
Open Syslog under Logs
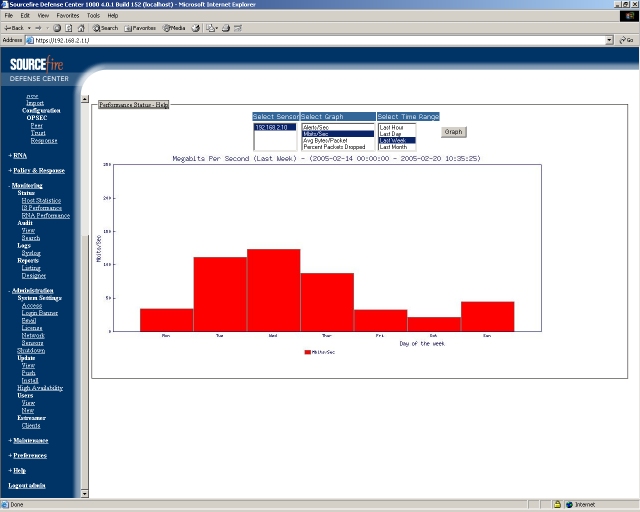[31, 253]
